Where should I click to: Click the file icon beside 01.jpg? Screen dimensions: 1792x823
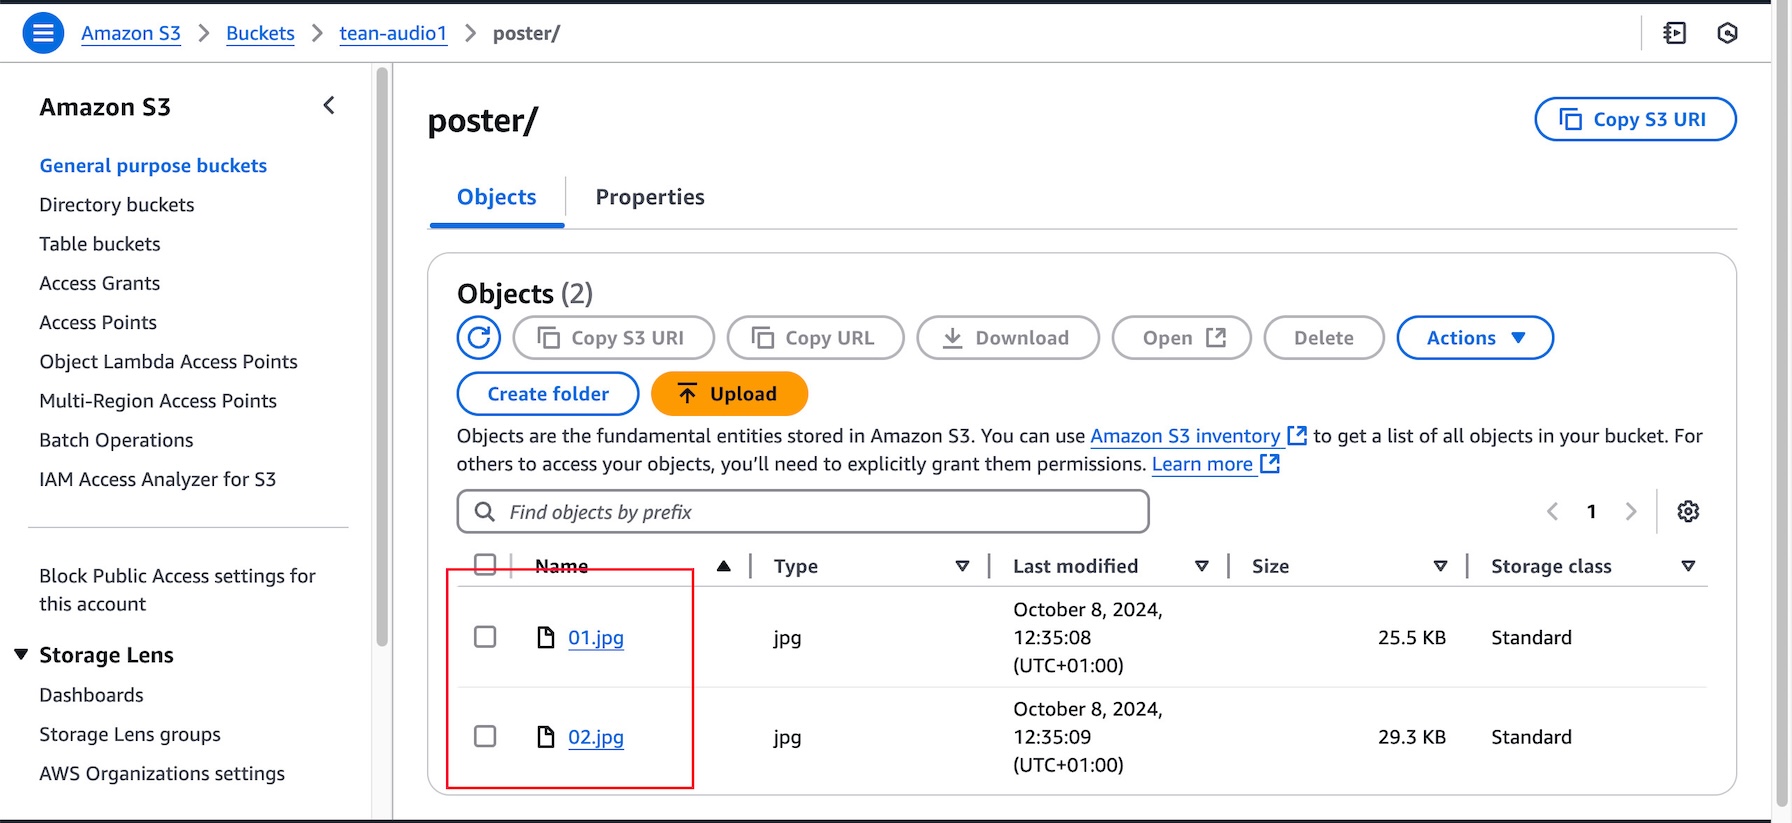(546, 638)
